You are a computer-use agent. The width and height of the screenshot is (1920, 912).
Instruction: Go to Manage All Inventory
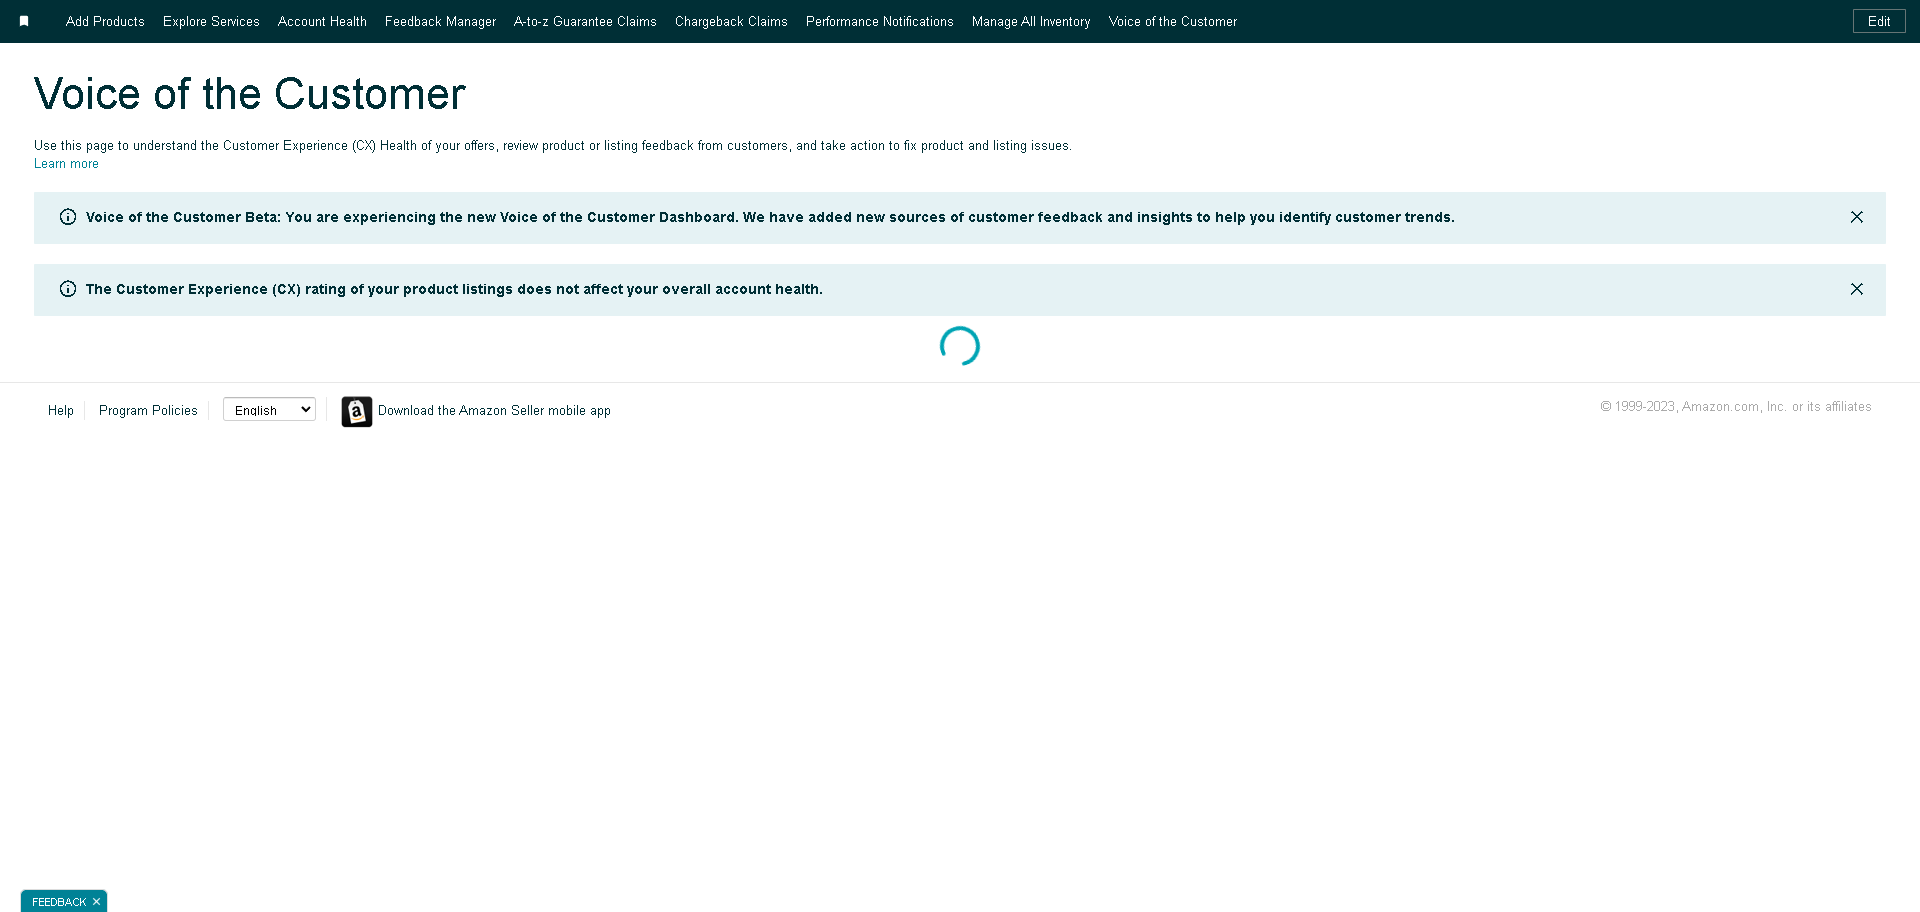1031,21
